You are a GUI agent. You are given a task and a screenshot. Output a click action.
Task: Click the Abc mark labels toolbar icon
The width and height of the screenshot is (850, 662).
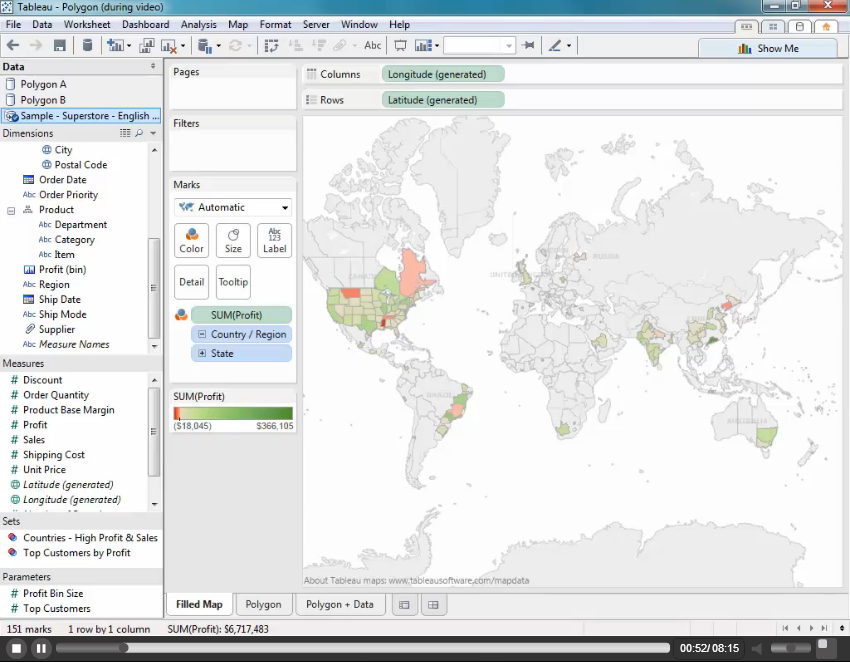[372, 45]
